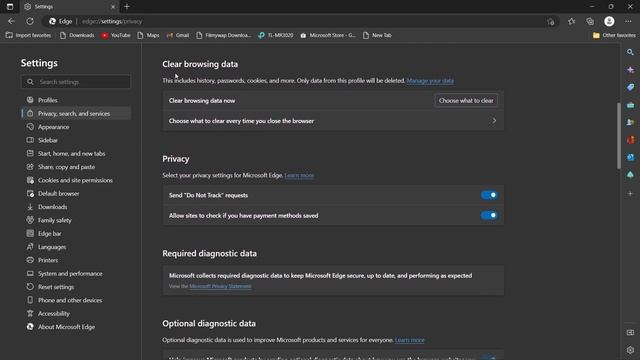Click the profile avatar icon
Screen dimensions: 640x360
609,21
